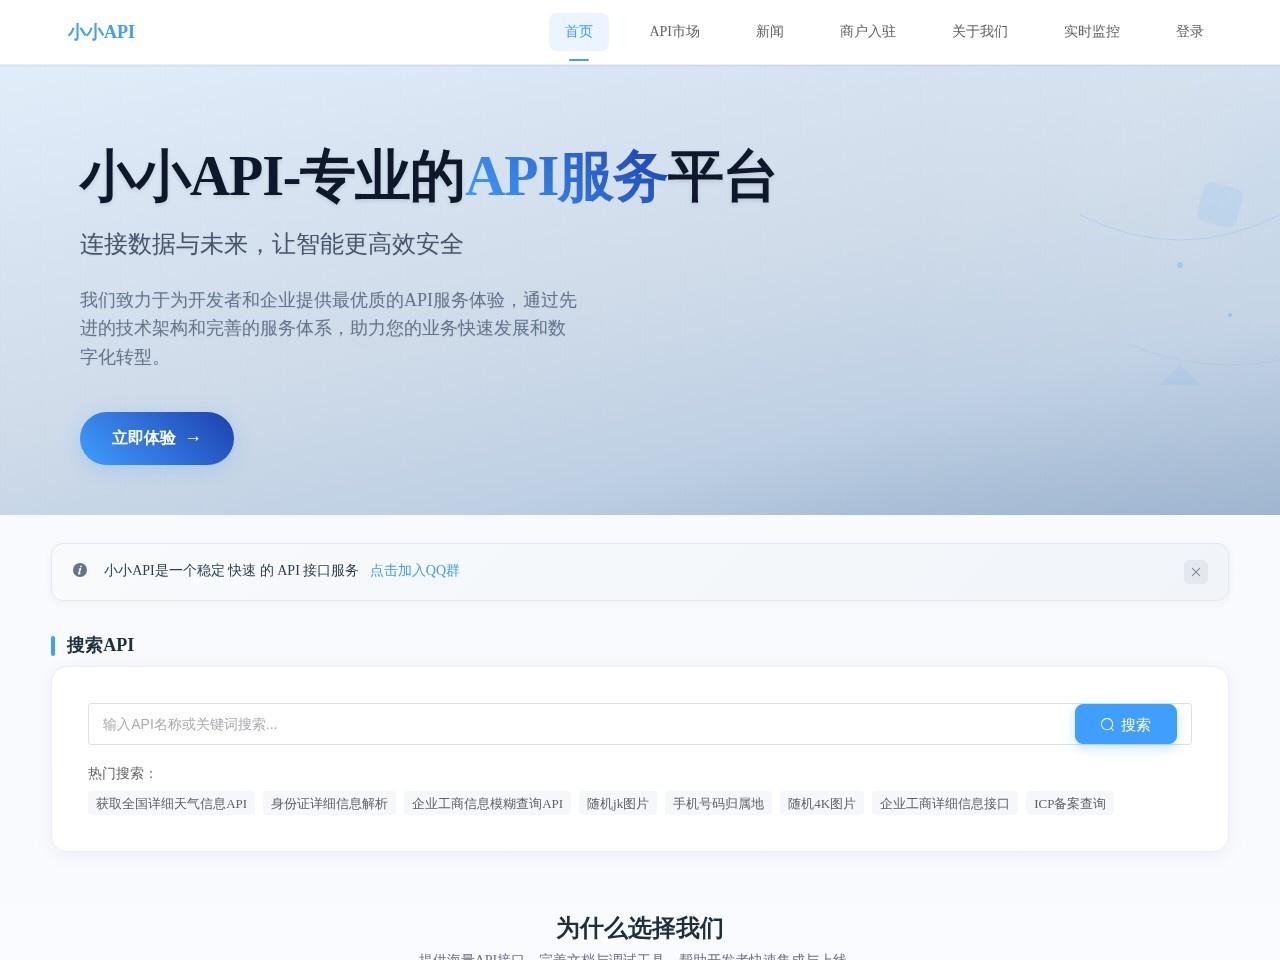Click the info icon in notice banner
Image resolution: width=1280 pixels, height=960 pixels.
pos(80,570)
